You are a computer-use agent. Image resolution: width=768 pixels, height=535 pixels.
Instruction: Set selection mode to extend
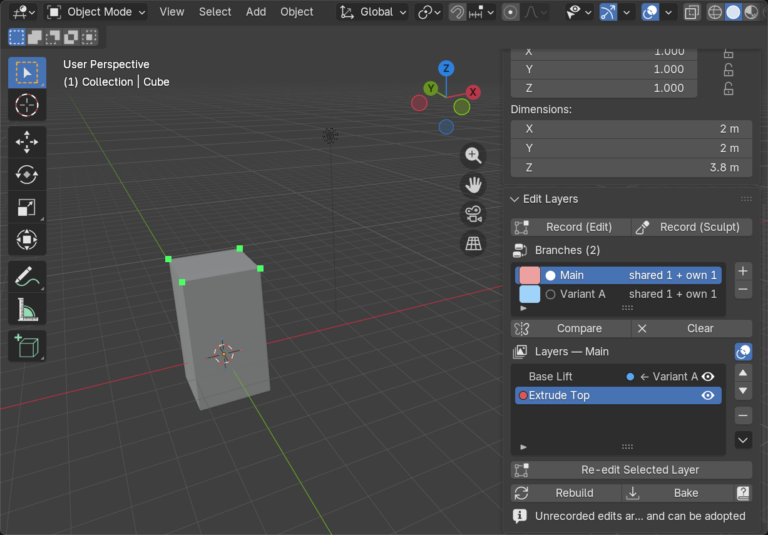click(x=35, y=37)
